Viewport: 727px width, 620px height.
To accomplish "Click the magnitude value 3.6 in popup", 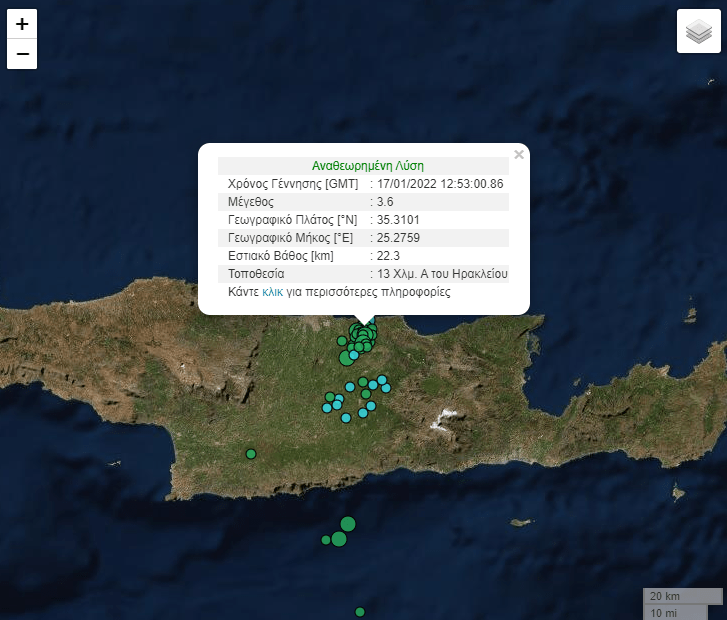I will (386, 202).
